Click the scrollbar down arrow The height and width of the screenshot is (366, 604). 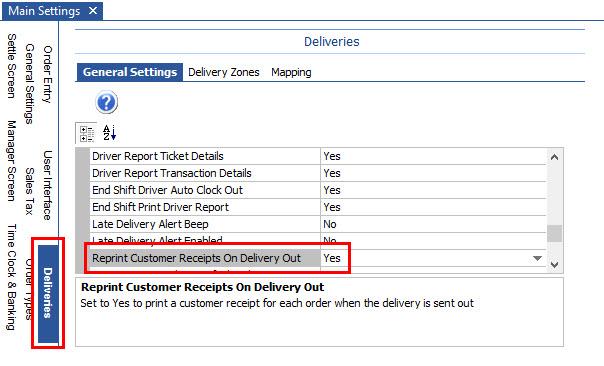[554, 265]
